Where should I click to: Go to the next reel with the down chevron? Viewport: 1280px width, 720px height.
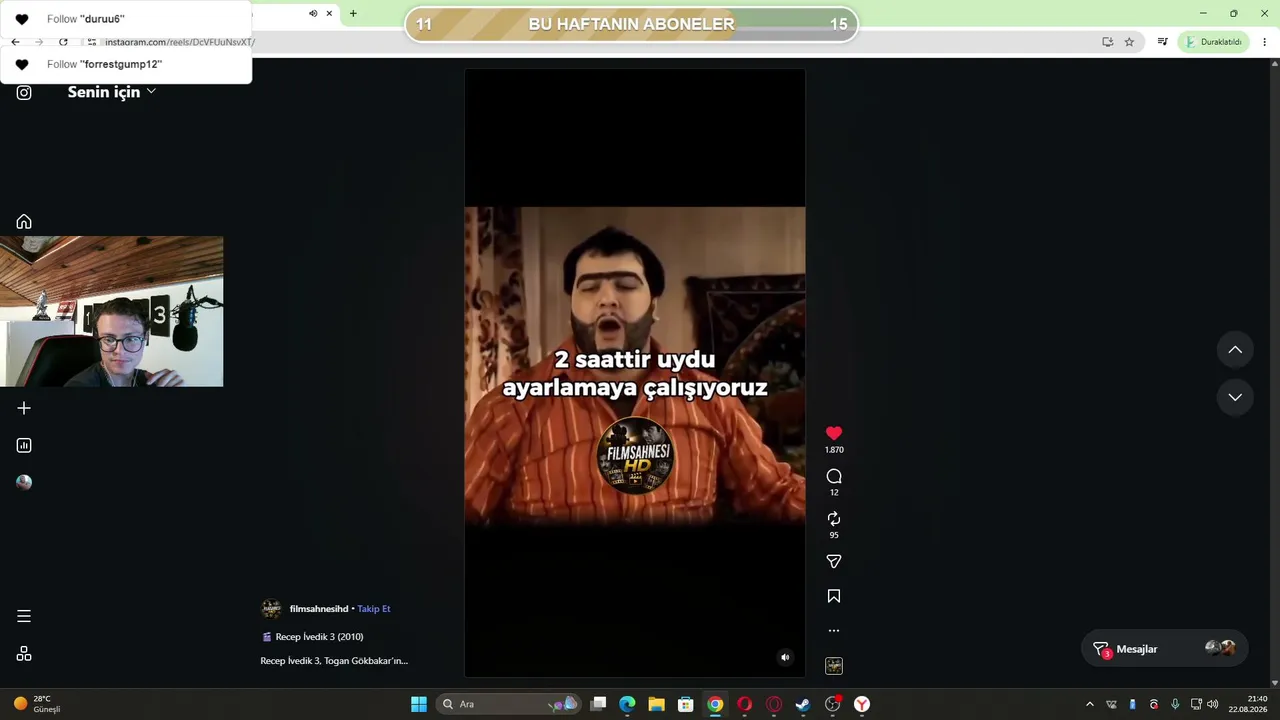pyautogui.click(x=1235, y=397)
